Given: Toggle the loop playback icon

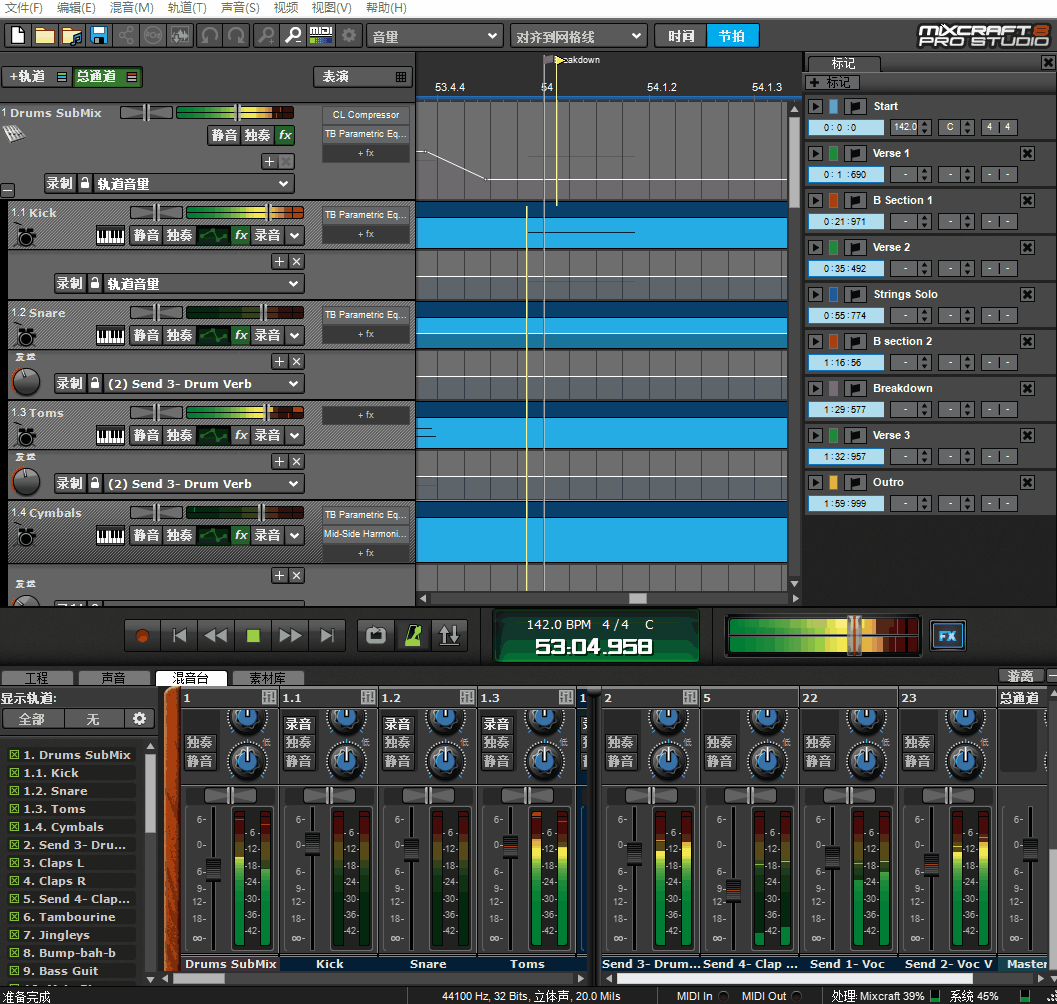Looking at the screenshot, I should click(x=376, y=635).
